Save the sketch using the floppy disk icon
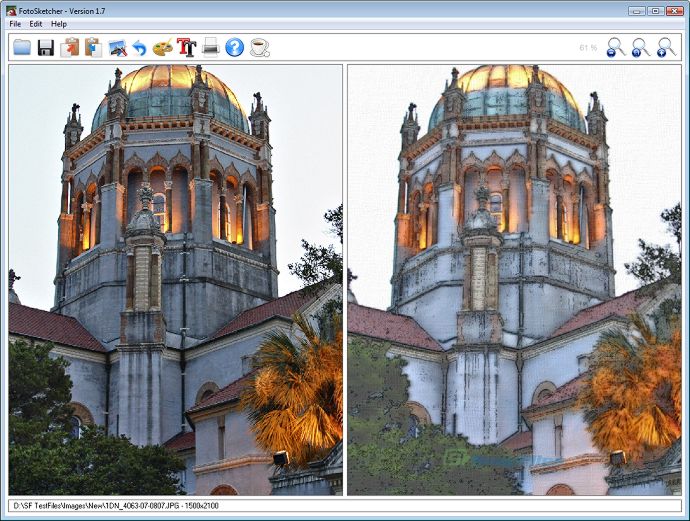The image size is (690, 521). coord(46,47)
